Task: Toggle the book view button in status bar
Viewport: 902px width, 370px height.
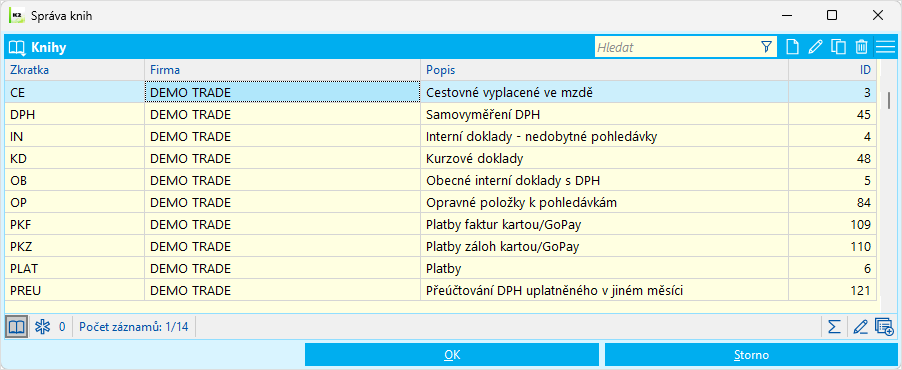Action: pos(17,327)
